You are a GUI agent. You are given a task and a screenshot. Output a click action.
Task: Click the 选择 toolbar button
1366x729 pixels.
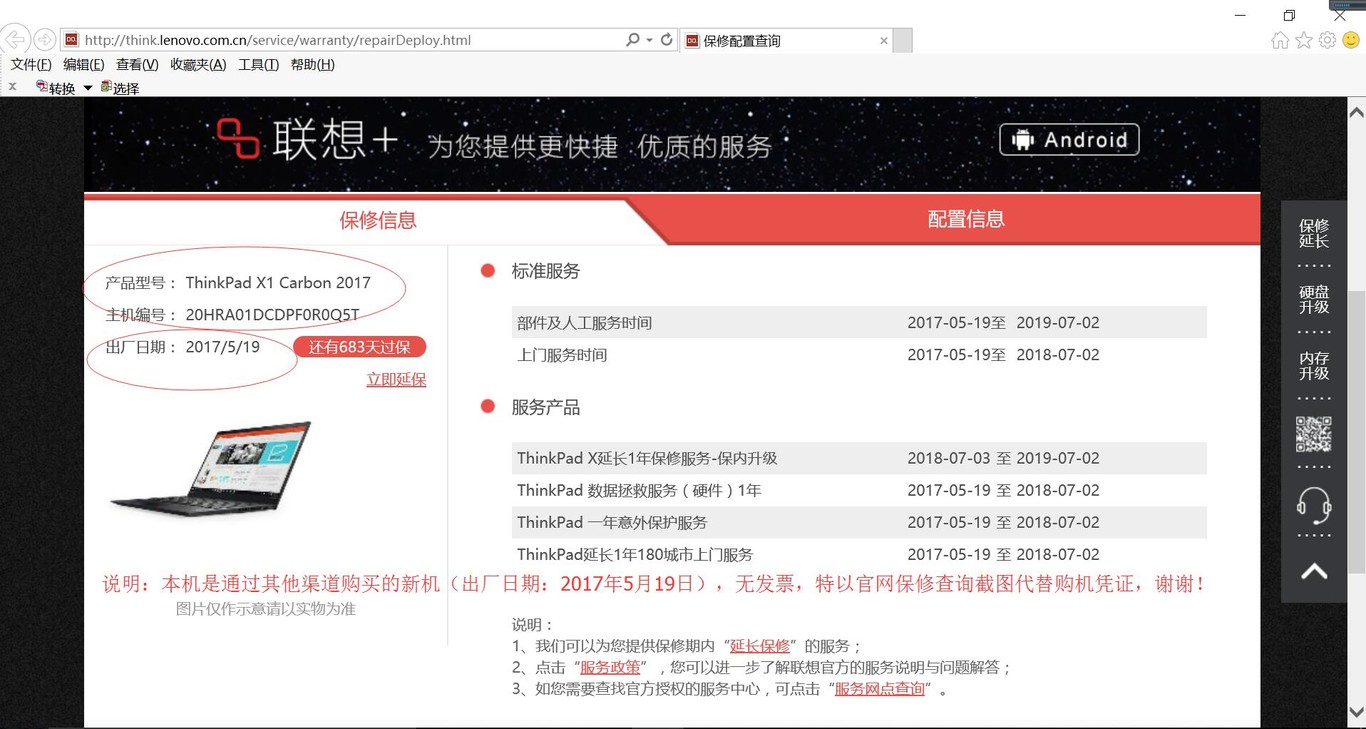[x=120, y=88]
